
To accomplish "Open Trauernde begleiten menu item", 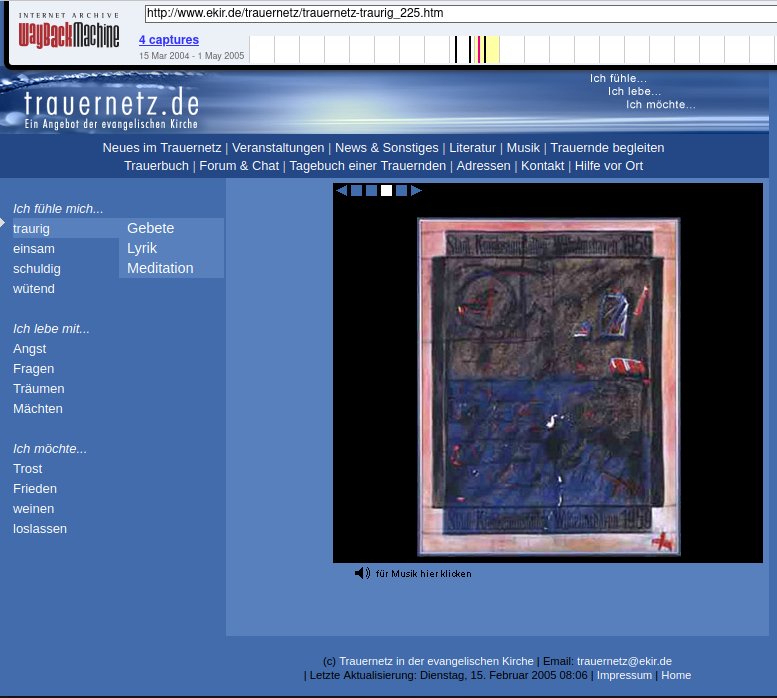I will tap(607, 148).
